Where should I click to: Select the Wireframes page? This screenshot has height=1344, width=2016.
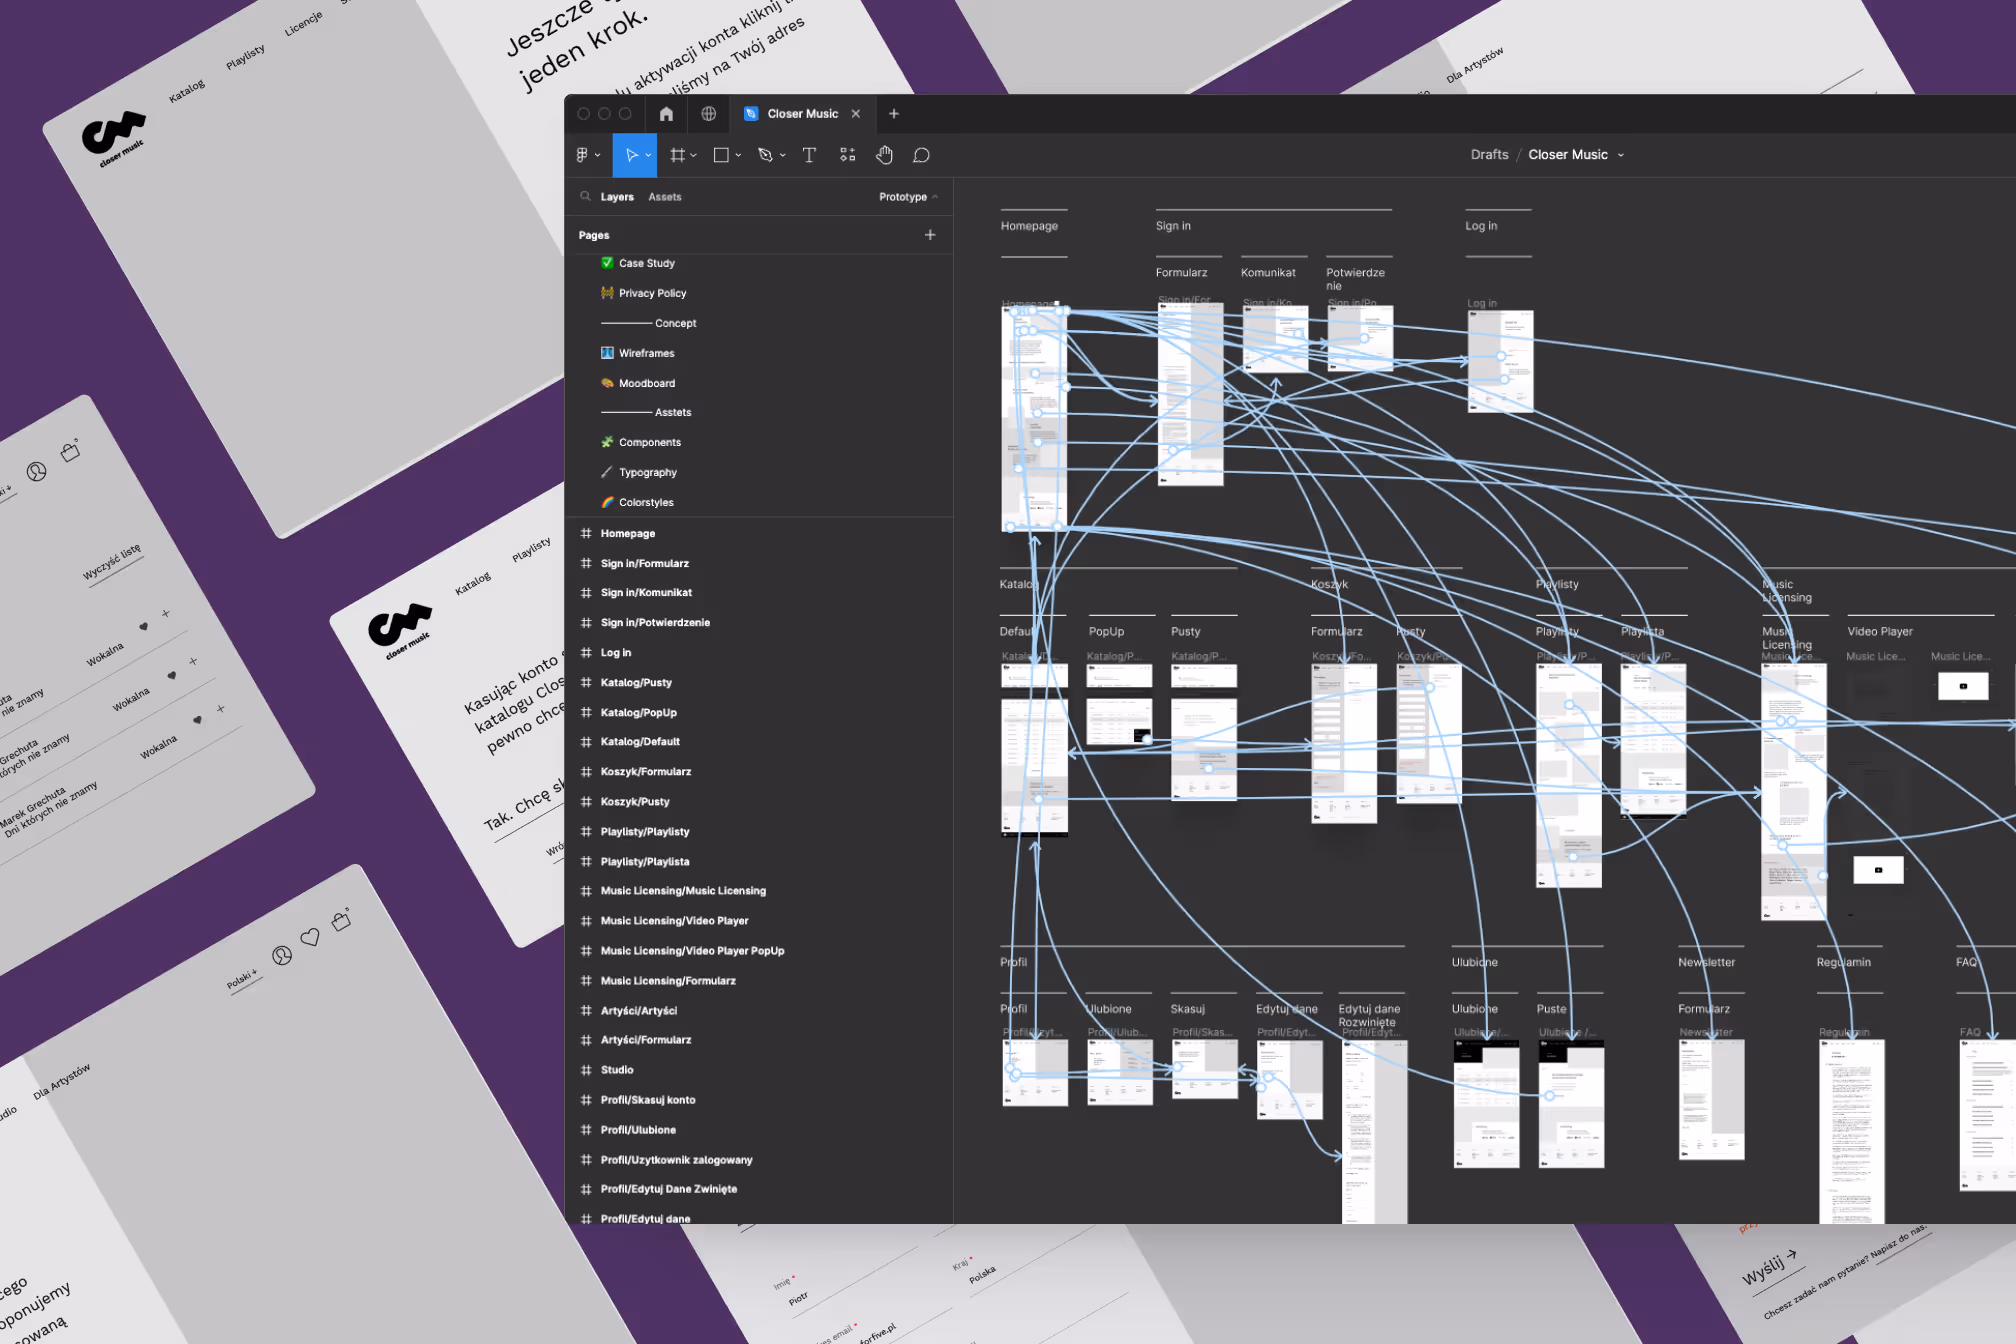(646, 353)
